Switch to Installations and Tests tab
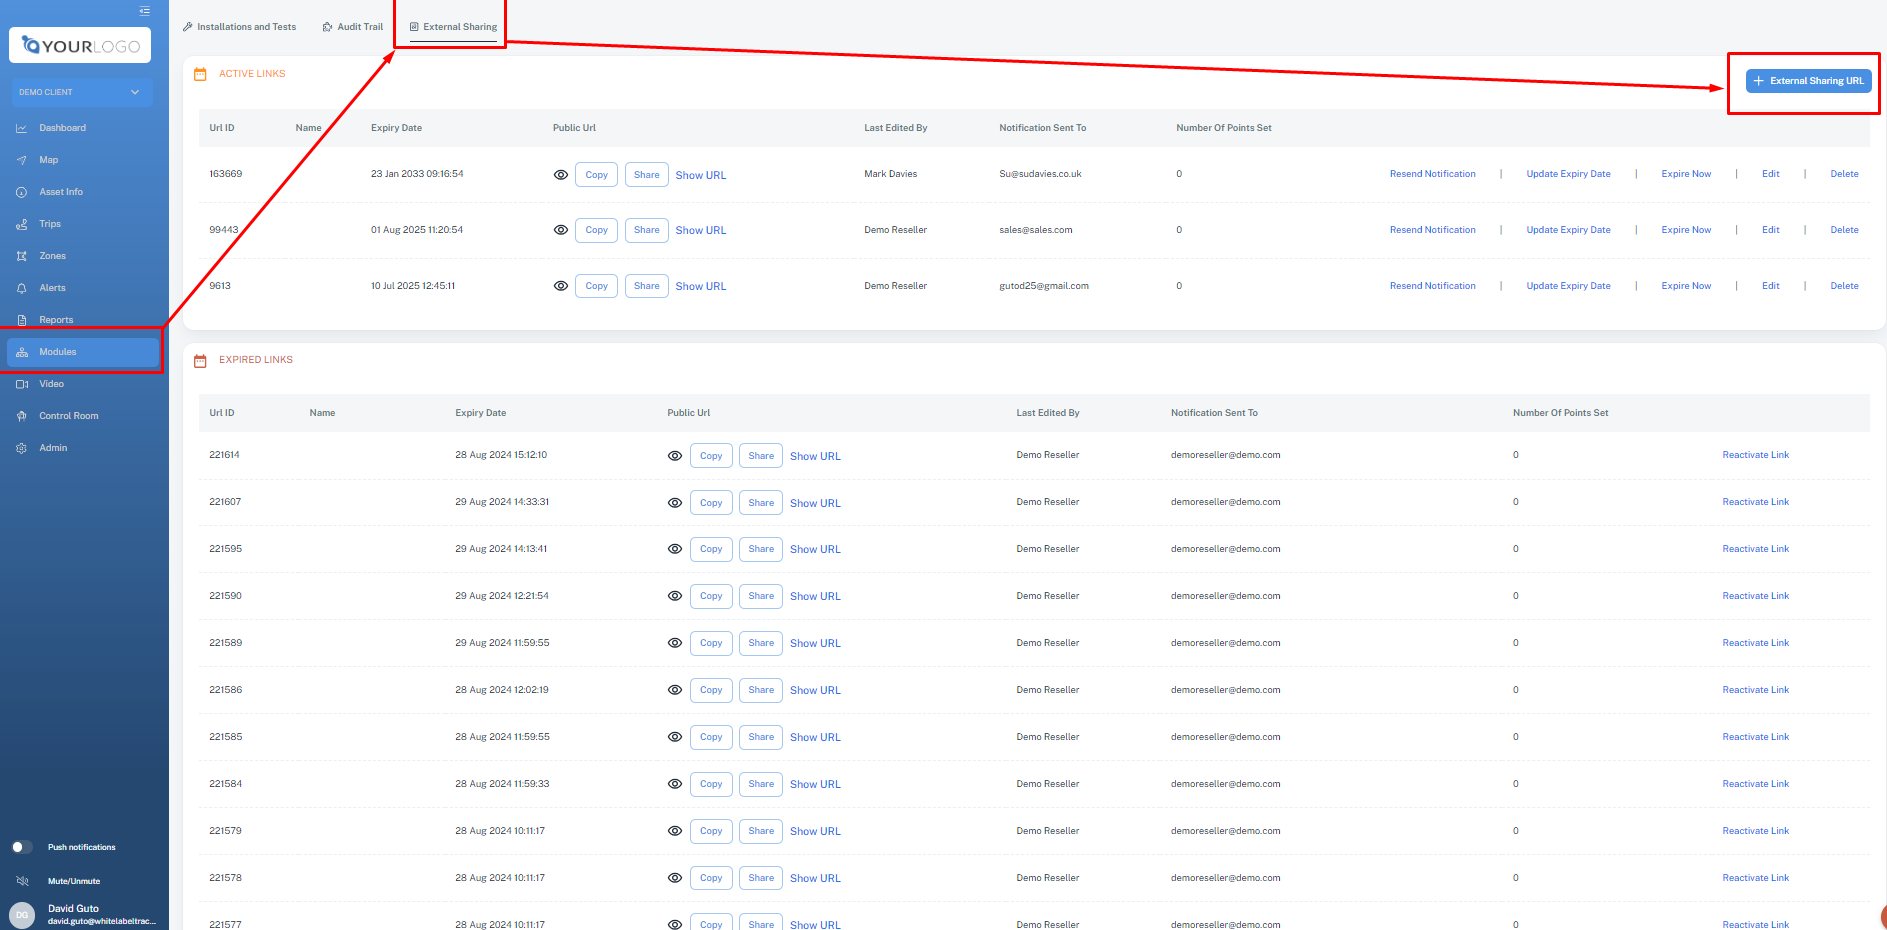The width and height of the screenshot is (1887, 930). pos(240,27)
